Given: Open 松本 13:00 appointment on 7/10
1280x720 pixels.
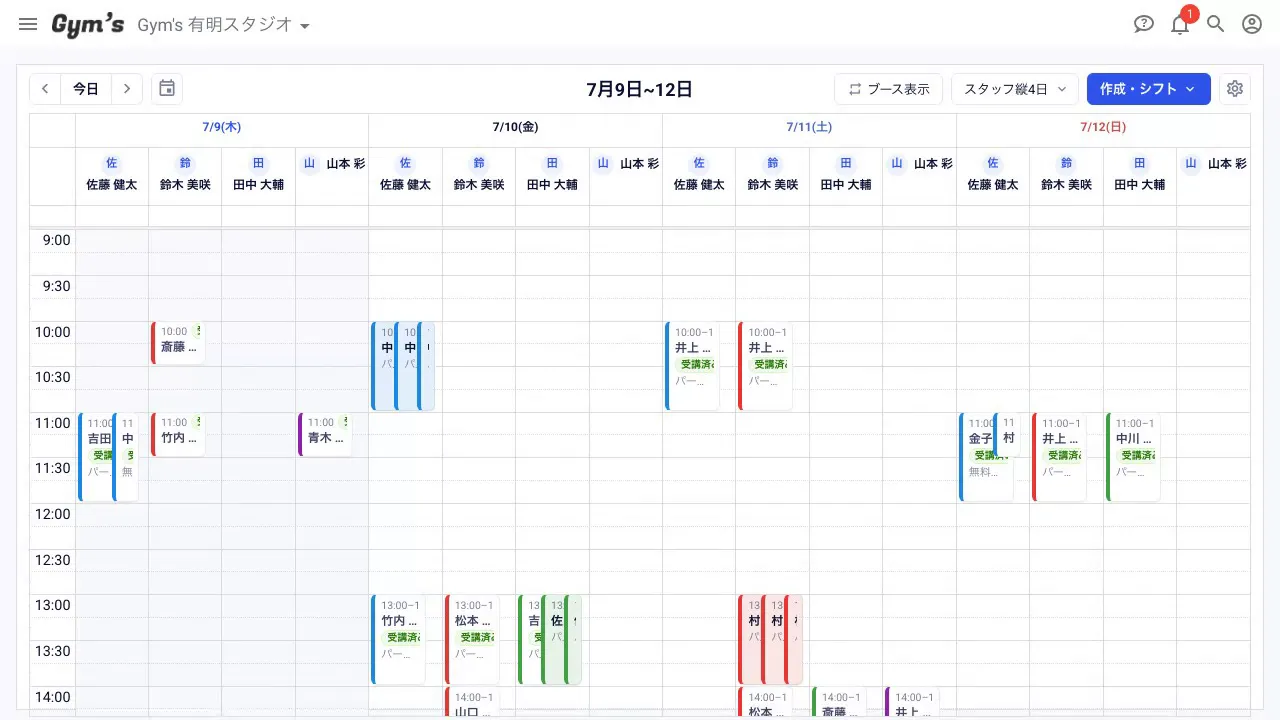Looking at the screenshot, I should 472,639.
